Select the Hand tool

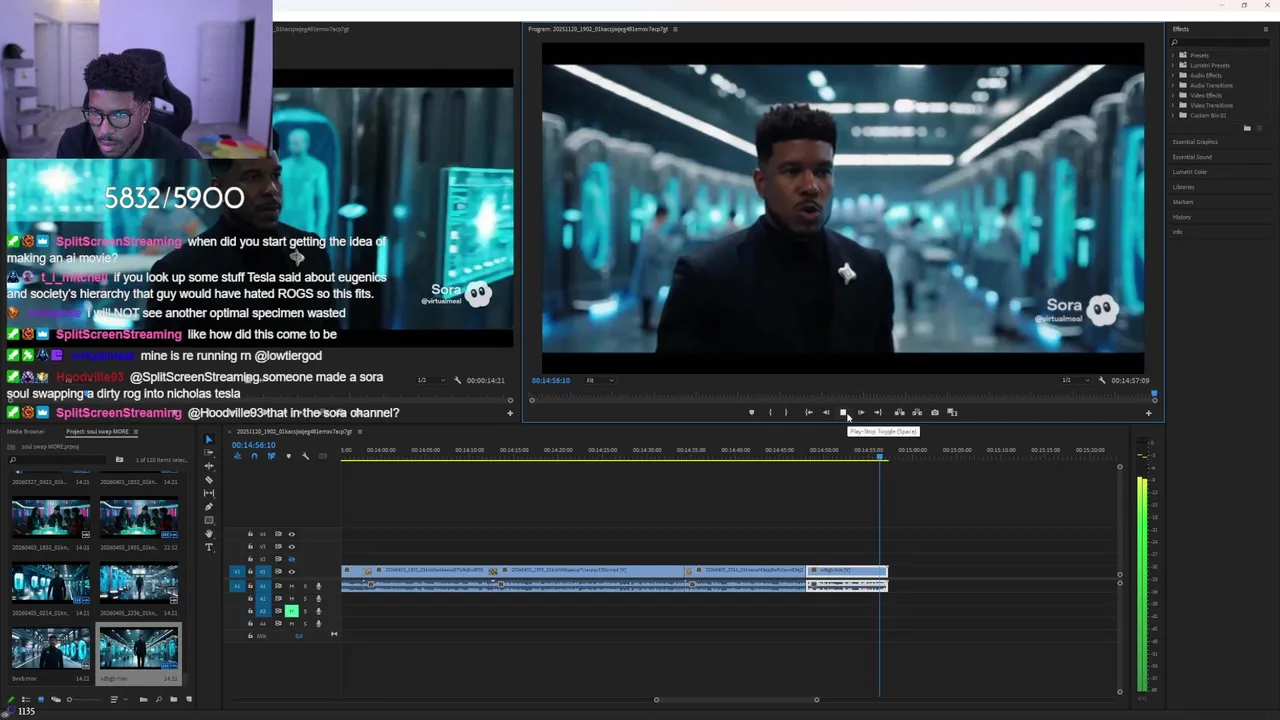coord(209,534)
